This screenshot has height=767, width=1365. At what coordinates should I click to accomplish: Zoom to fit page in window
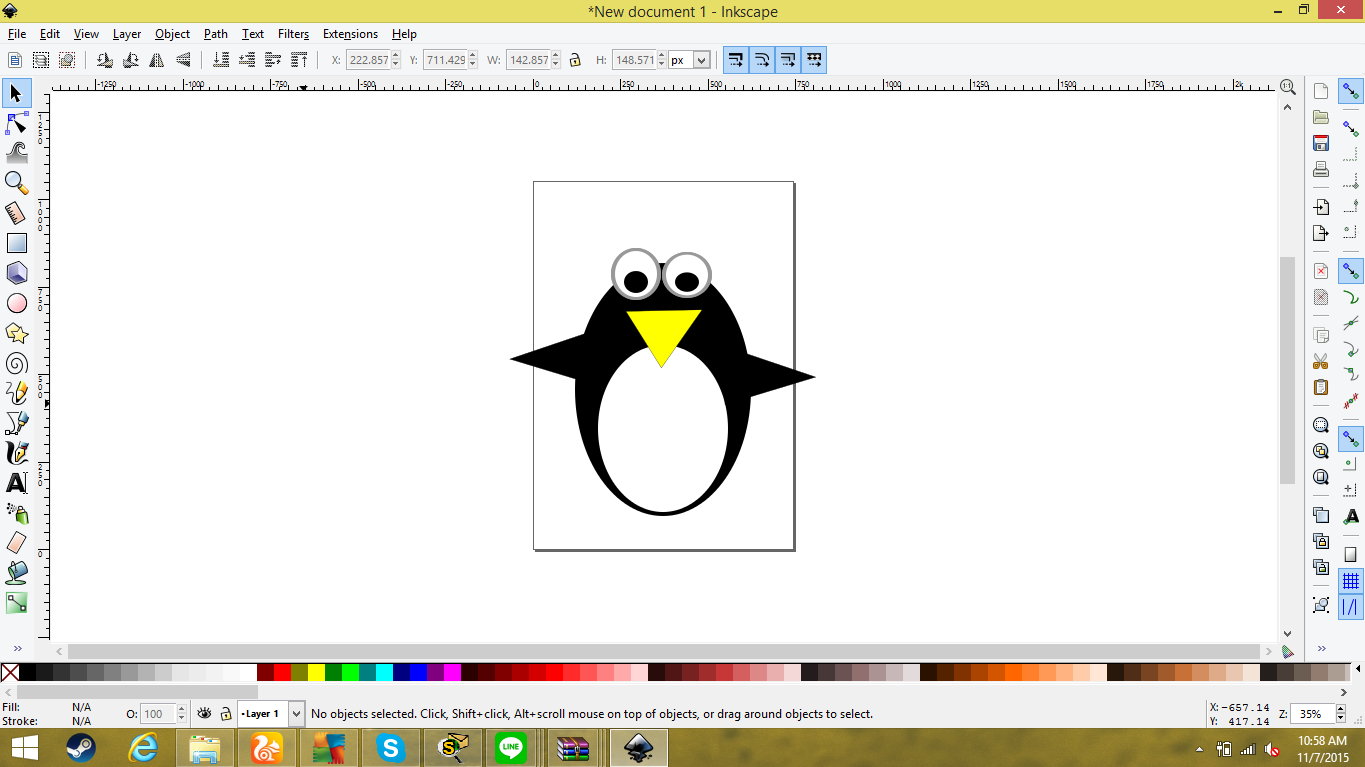[1321, 477]
